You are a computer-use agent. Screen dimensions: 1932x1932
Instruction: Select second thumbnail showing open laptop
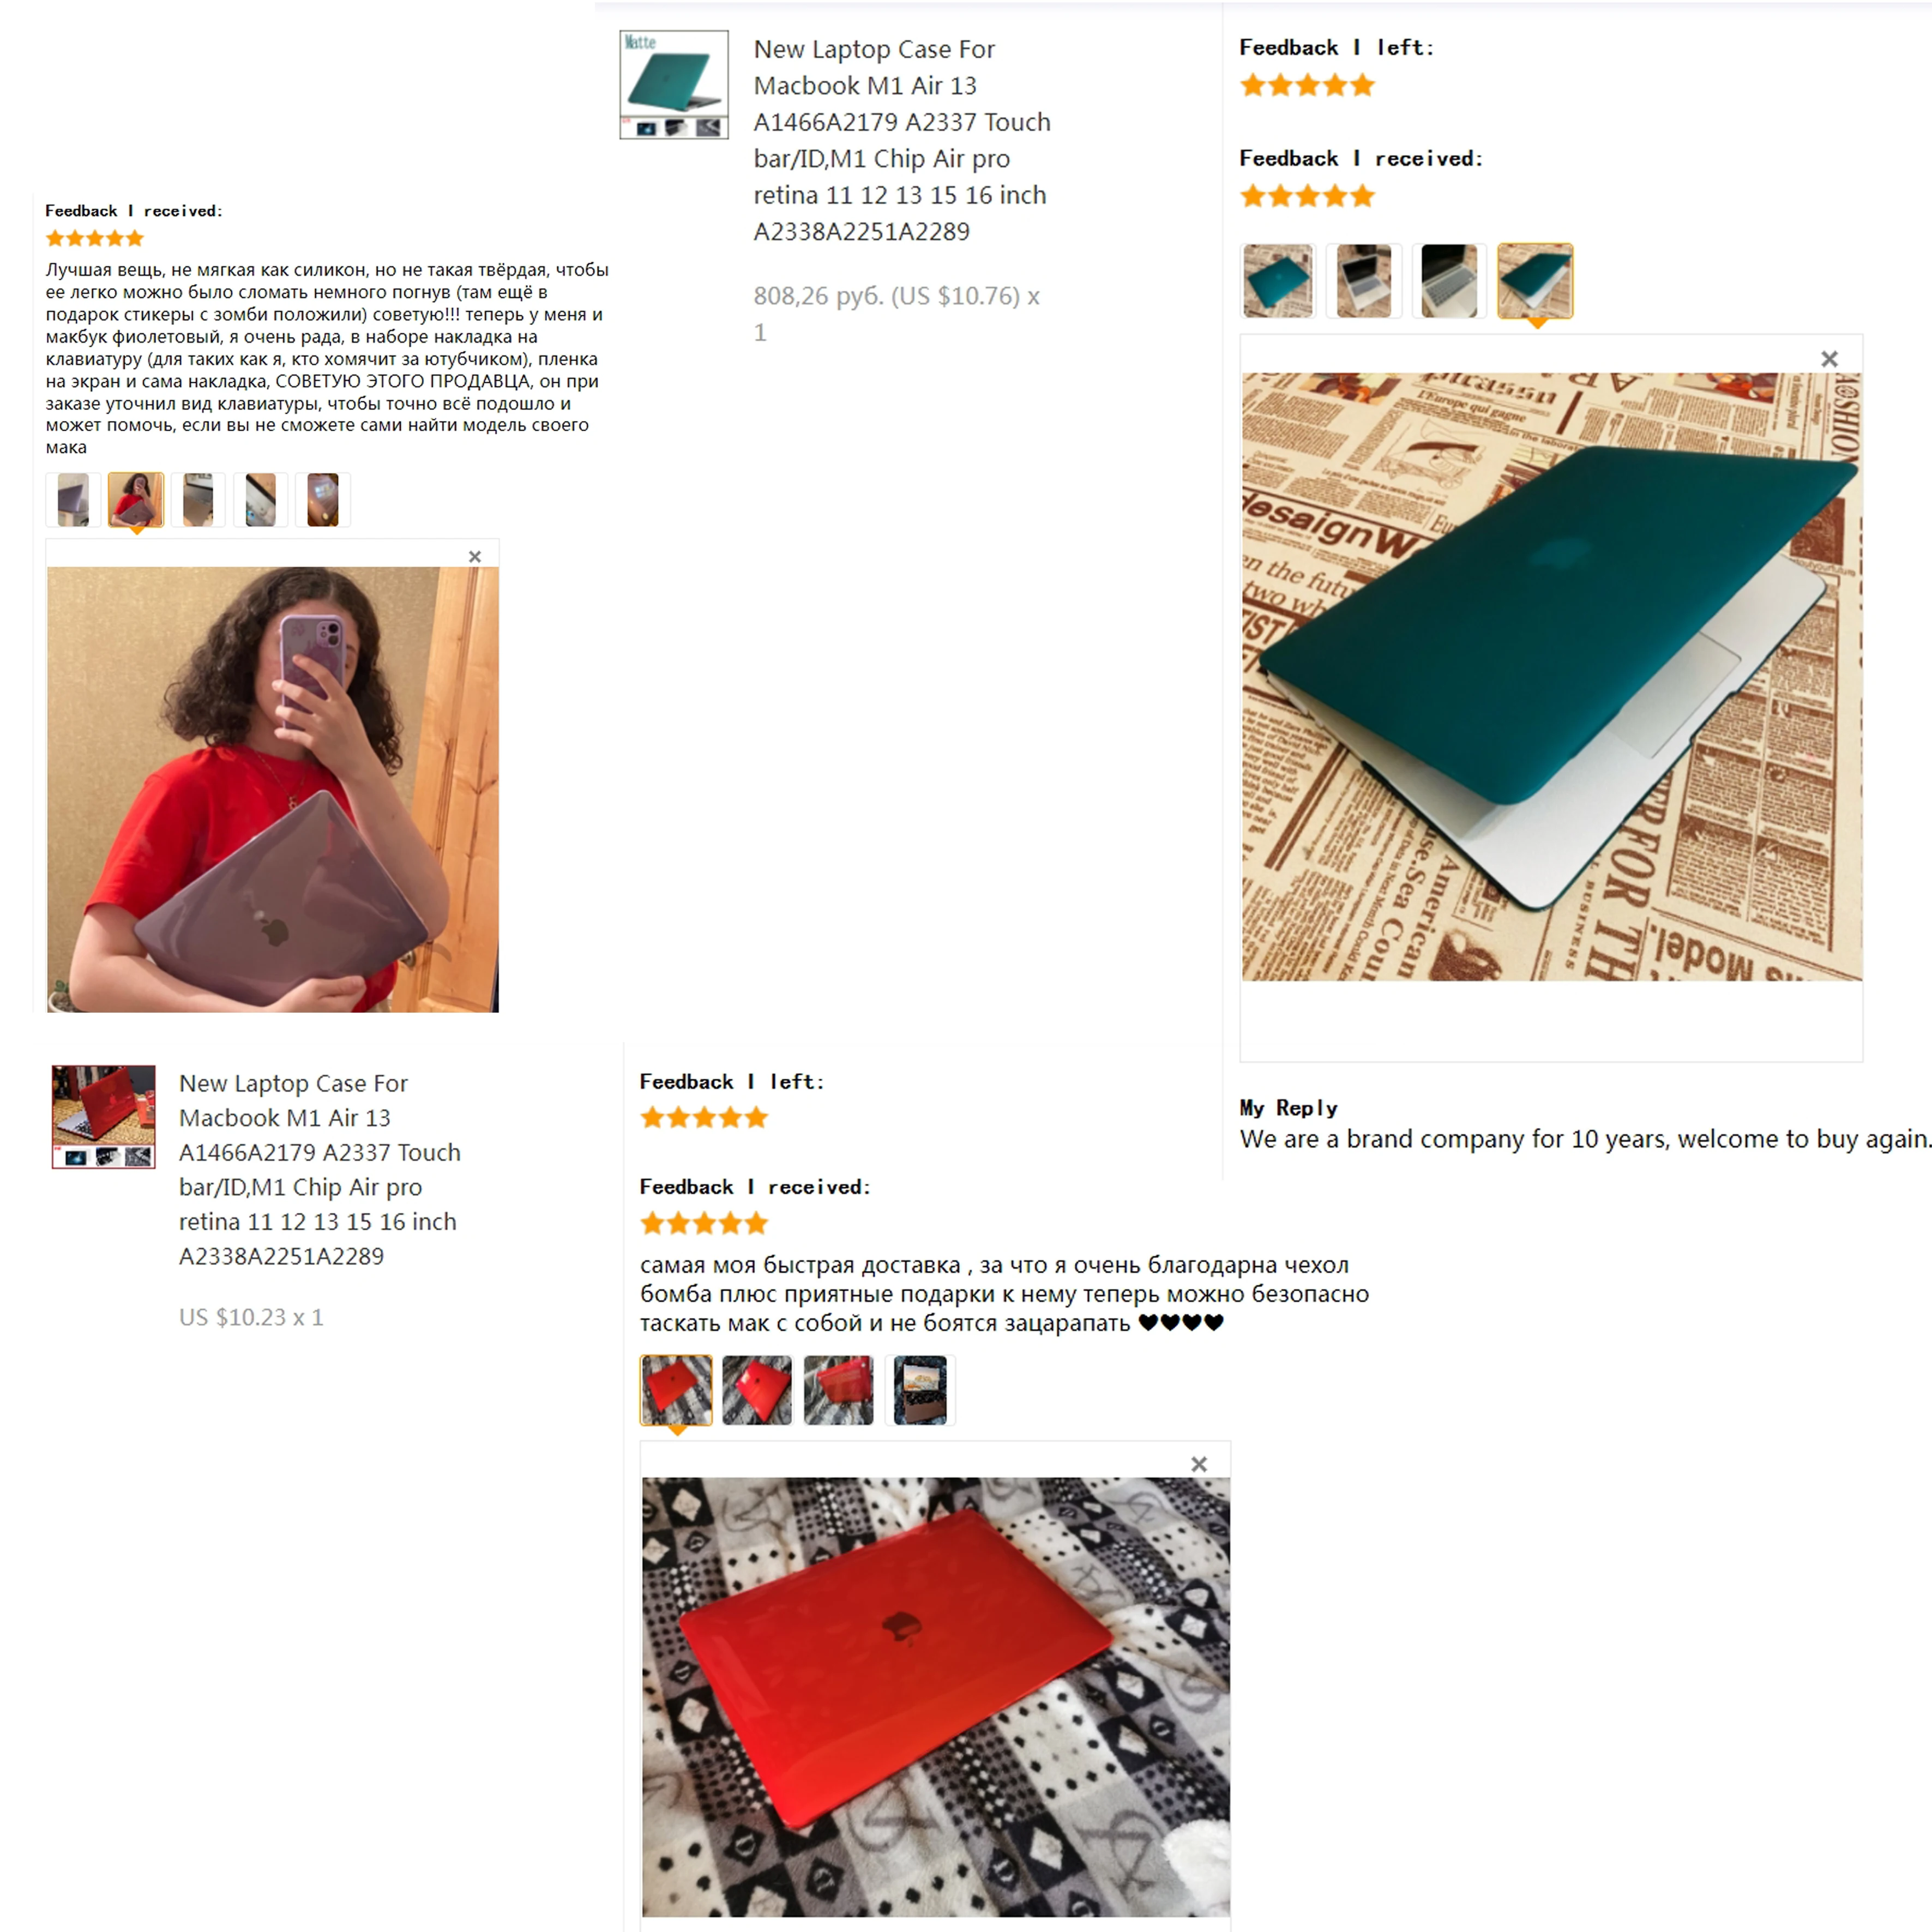point(1364,281)
